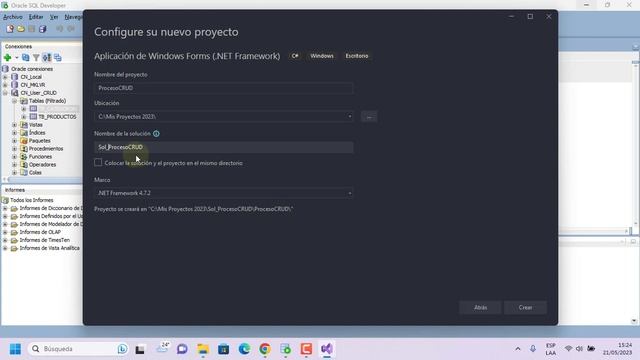Click the Conexiones panel header tab

18,47
